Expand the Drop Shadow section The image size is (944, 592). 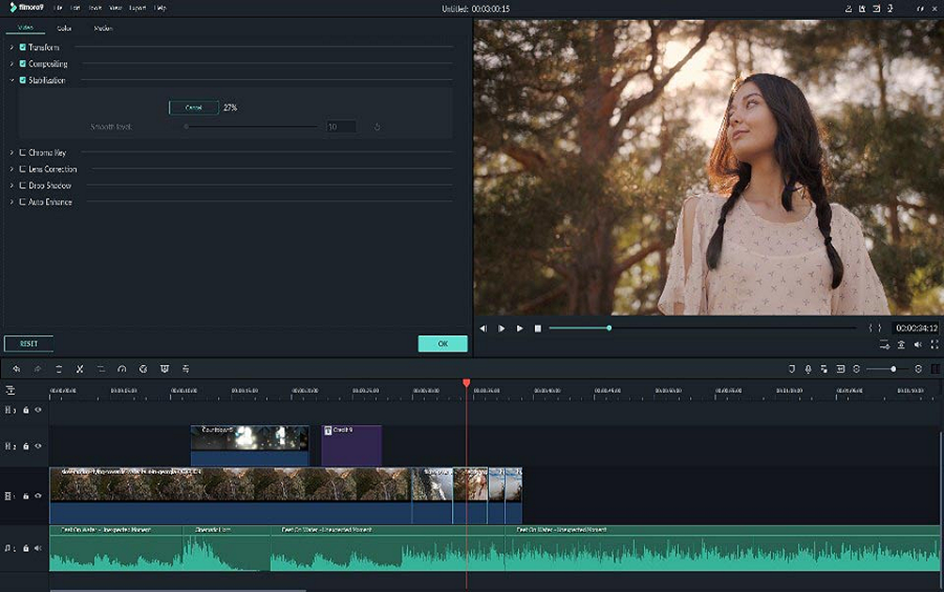[11, 186]
